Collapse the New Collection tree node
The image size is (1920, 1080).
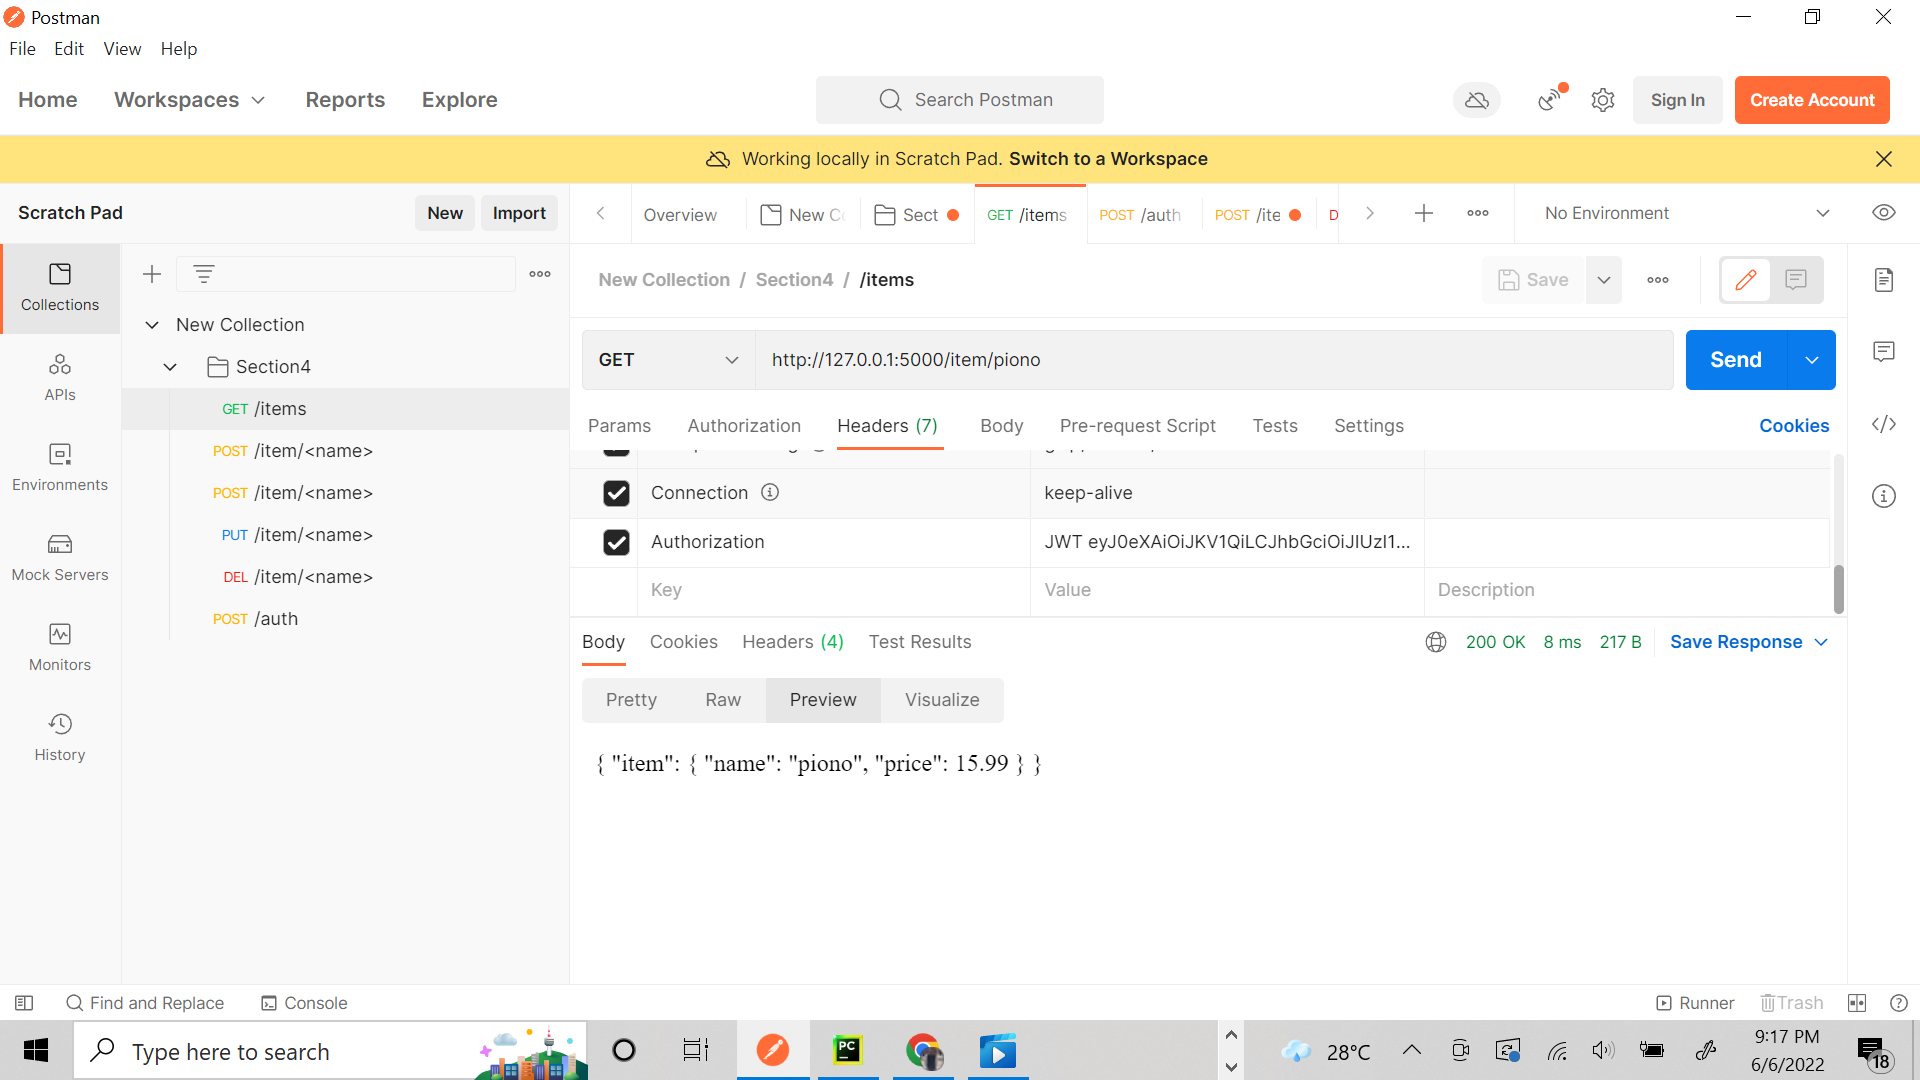coord(152,325)
